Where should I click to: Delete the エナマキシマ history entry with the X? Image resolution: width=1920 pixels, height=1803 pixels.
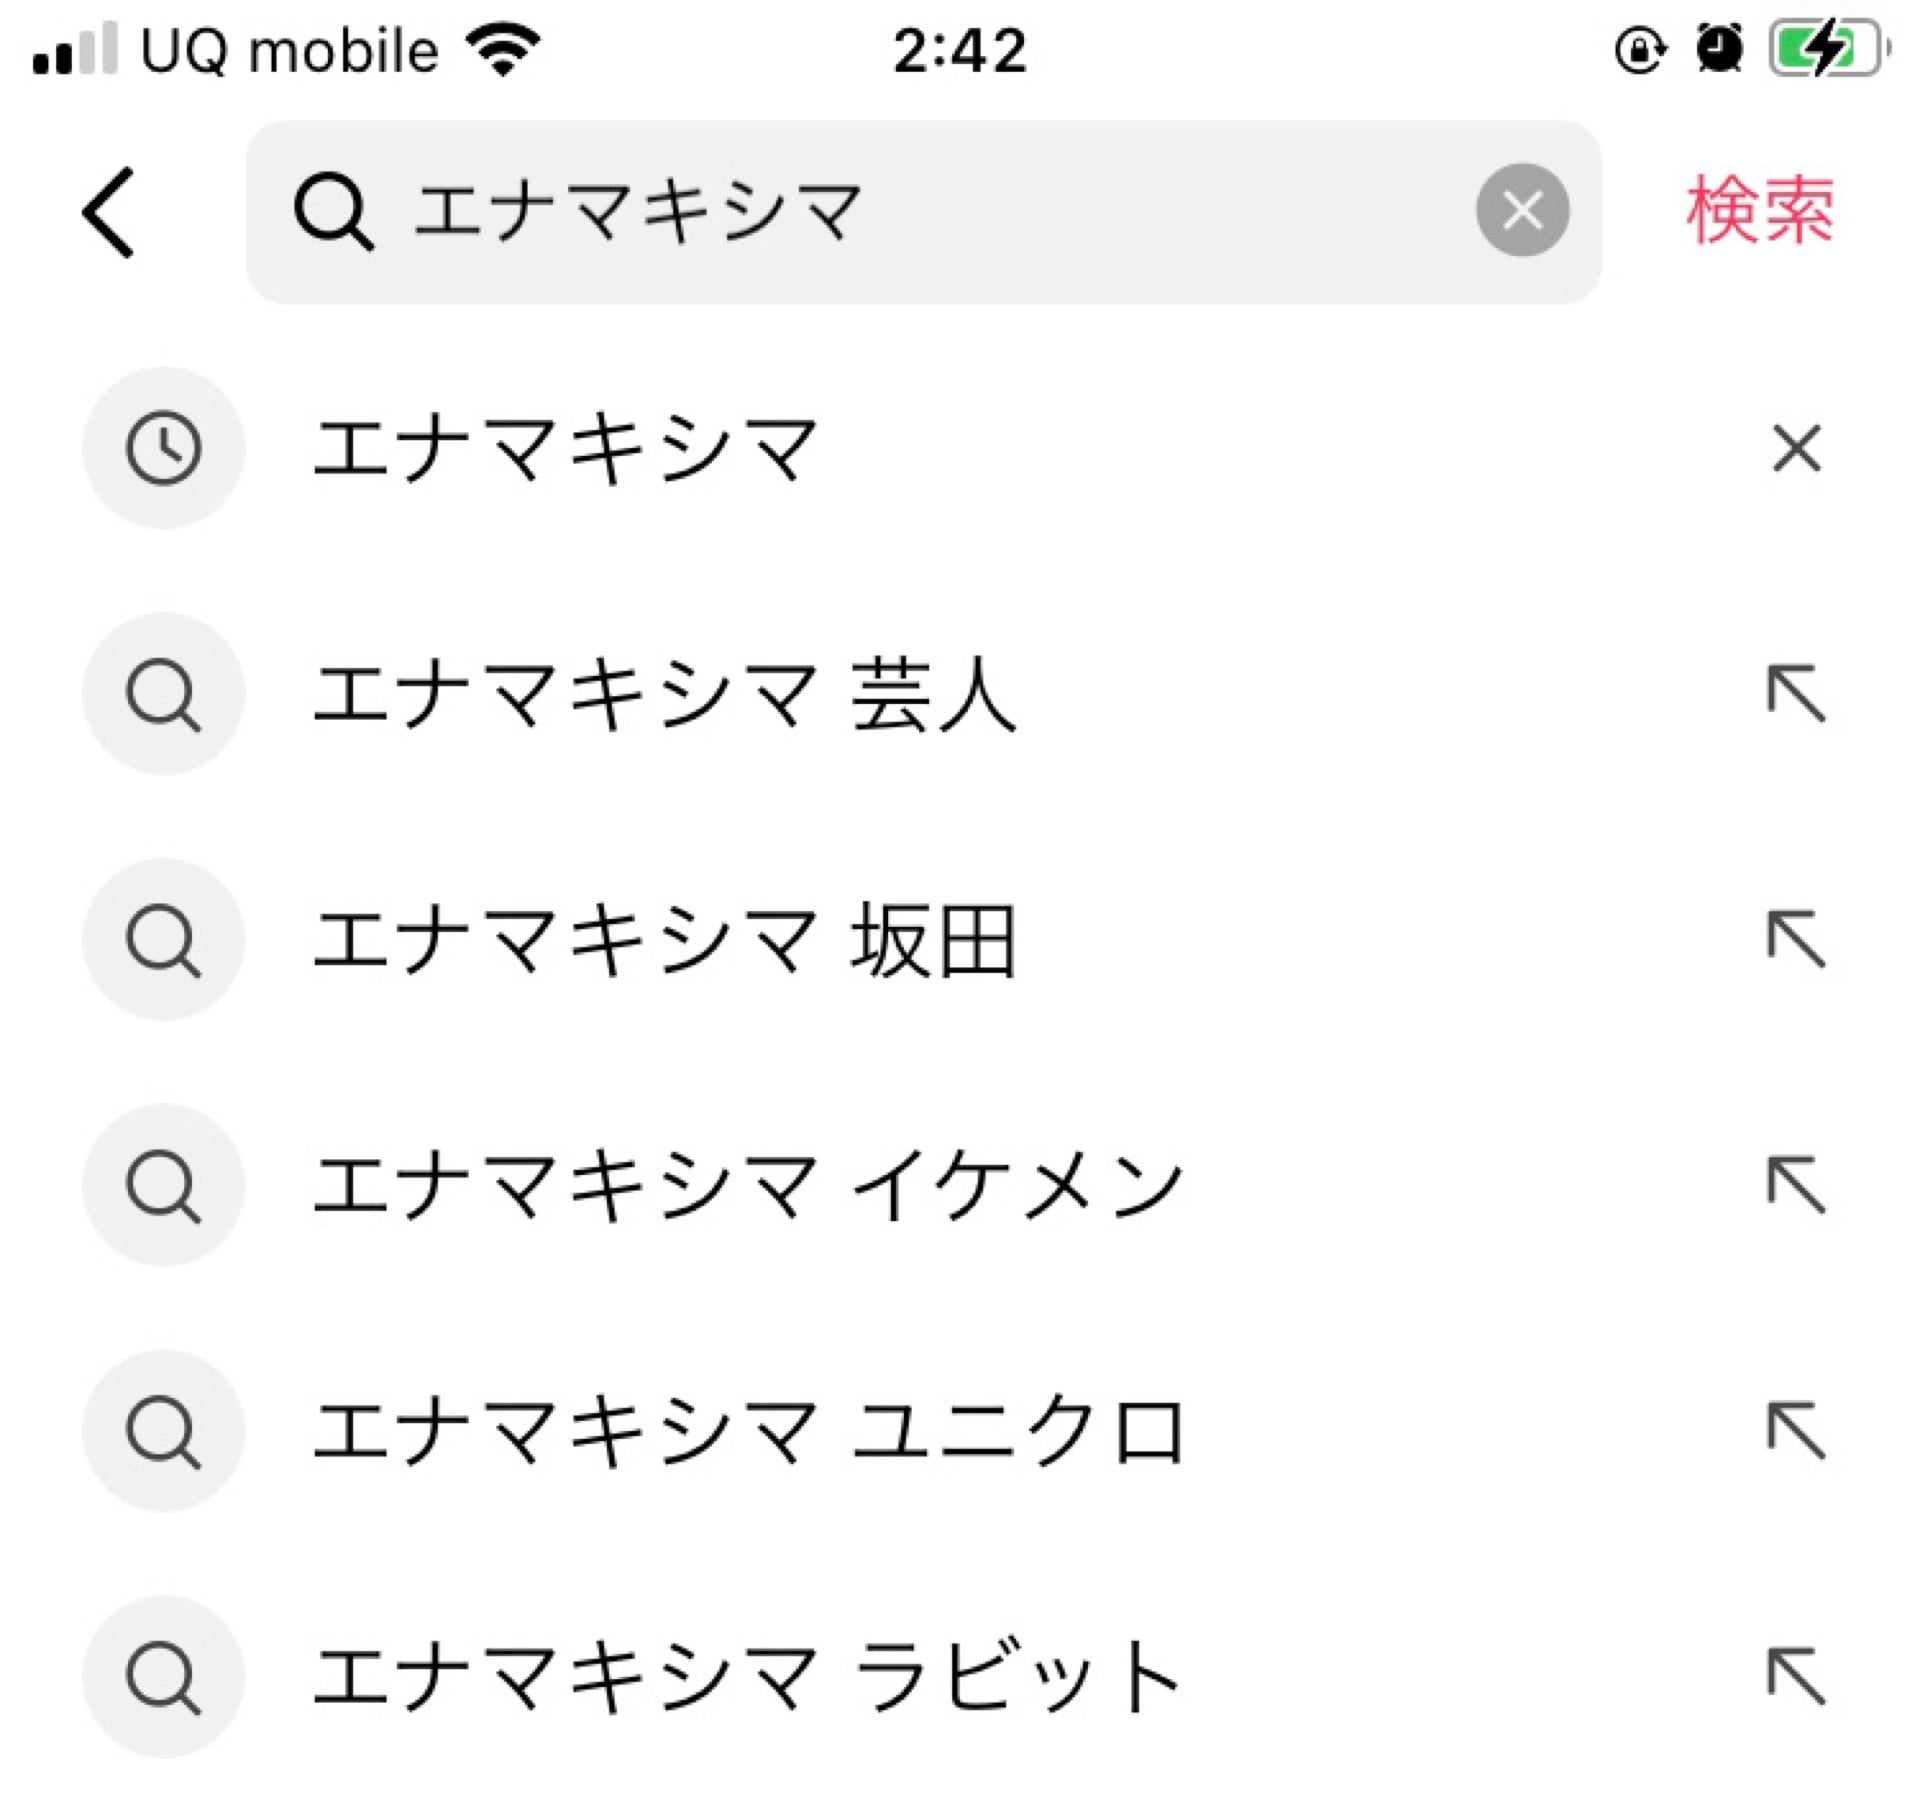click(x=1794, y=448)
